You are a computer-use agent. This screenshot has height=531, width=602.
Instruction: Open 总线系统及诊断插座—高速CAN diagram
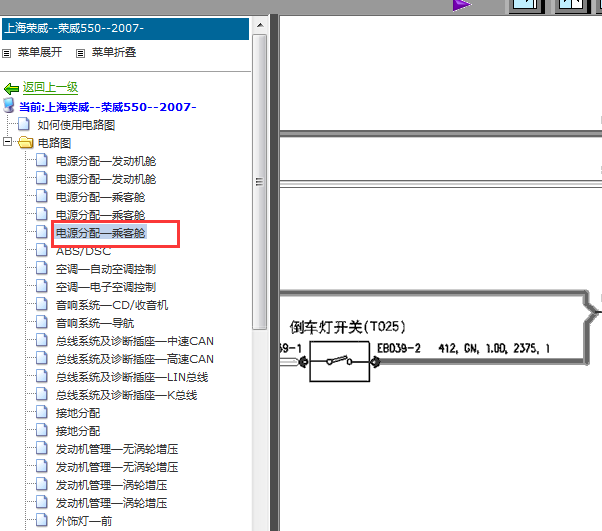(x=134, y=359)
